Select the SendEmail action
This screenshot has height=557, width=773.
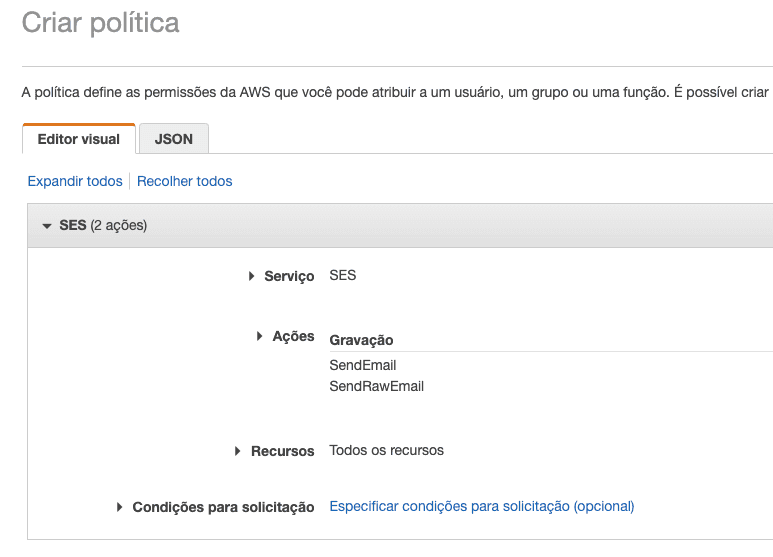click(x=363, y=365)
